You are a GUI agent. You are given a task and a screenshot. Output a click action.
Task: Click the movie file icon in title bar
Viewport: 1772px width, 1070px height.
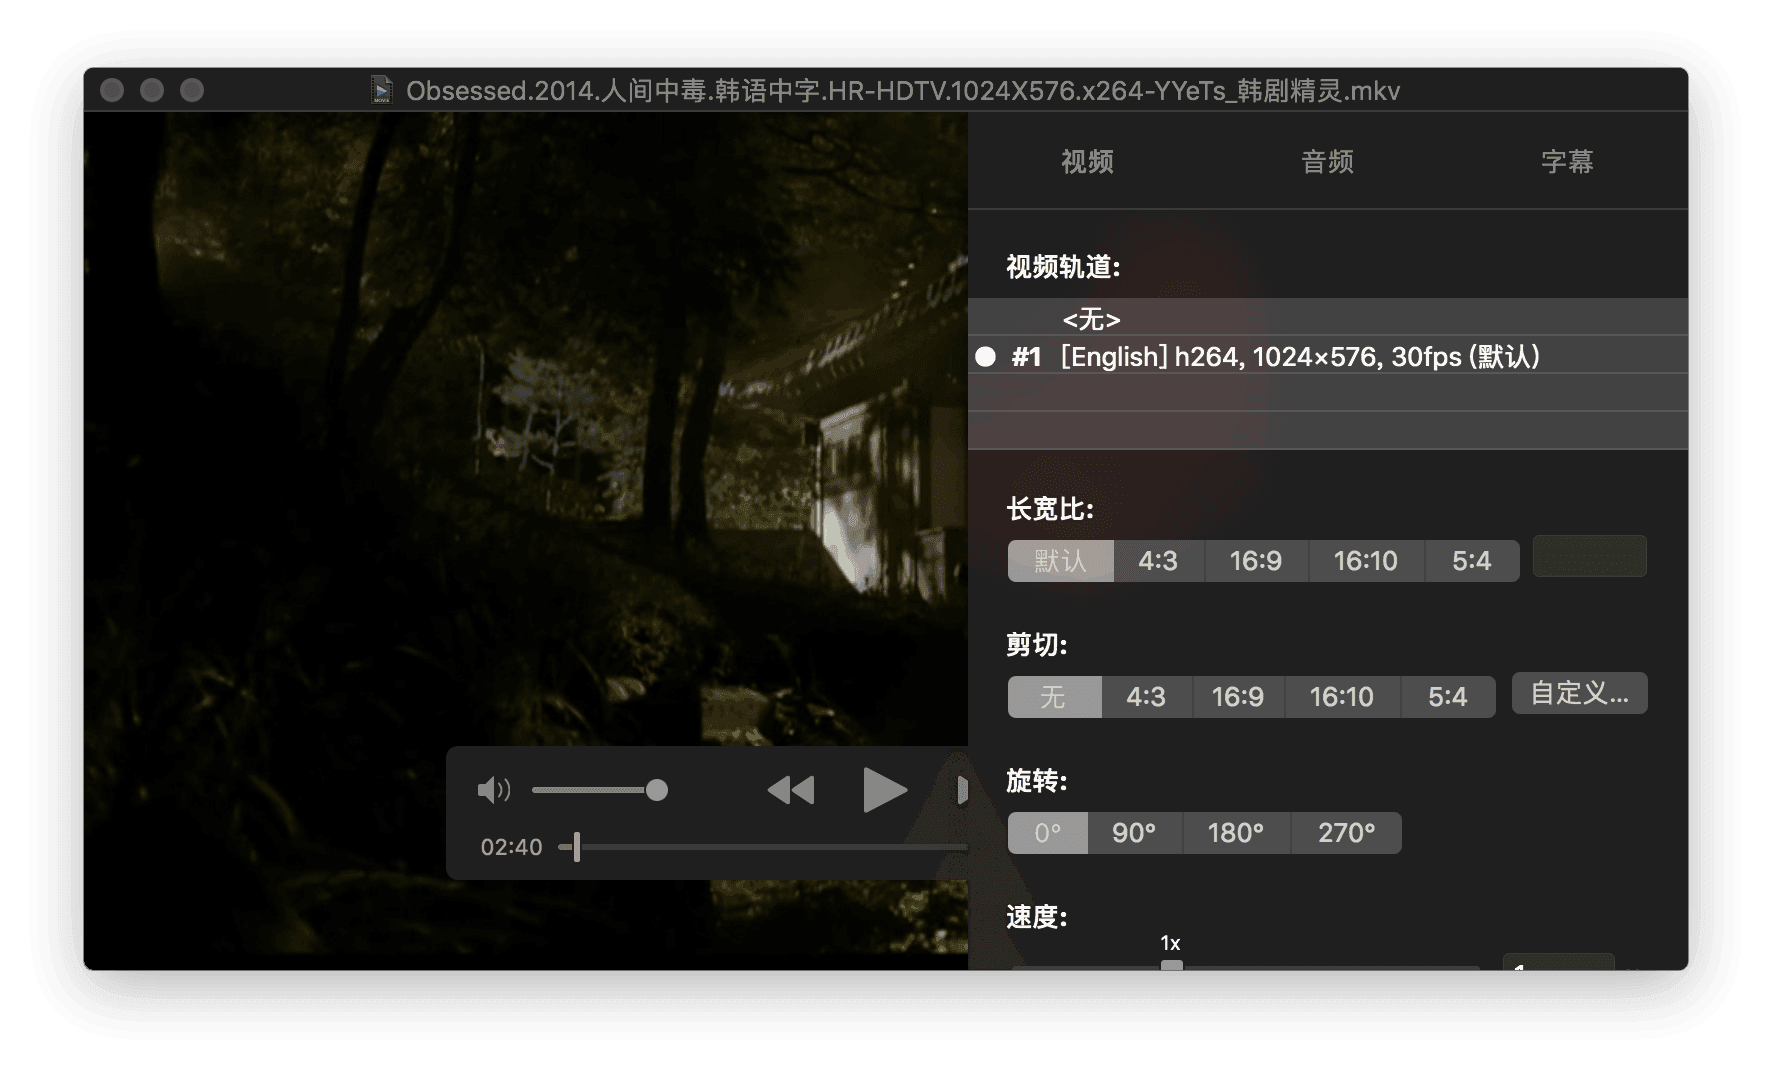[381, 90]
